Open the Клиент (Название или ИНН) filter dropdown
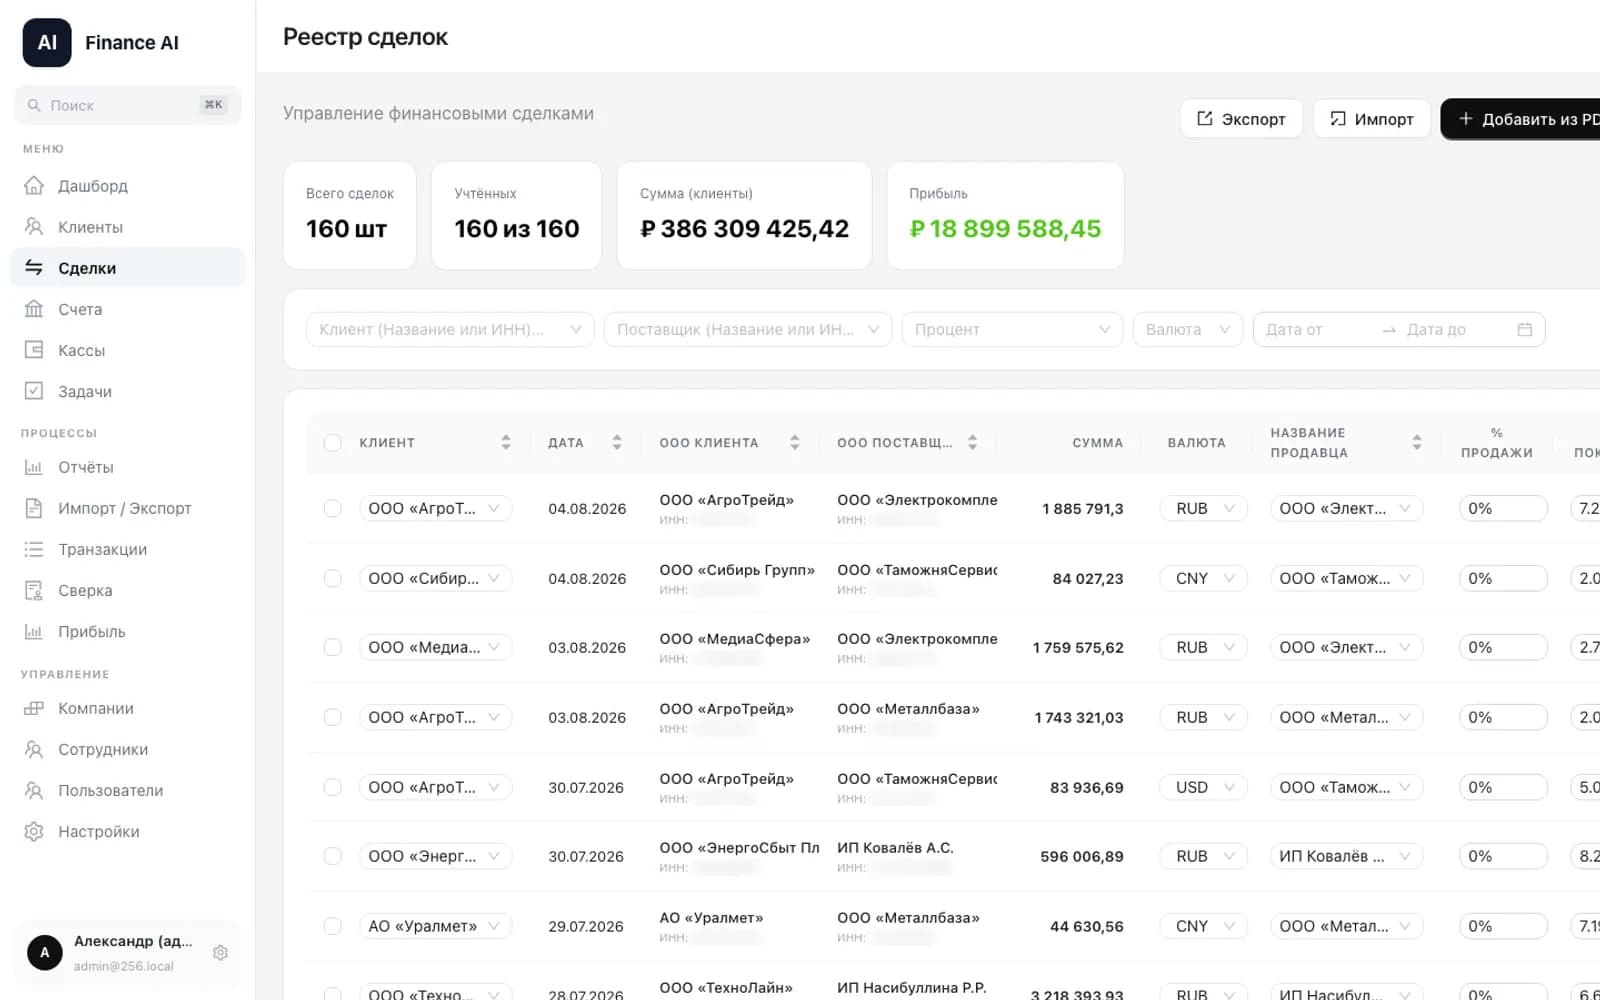 point(450,329)
